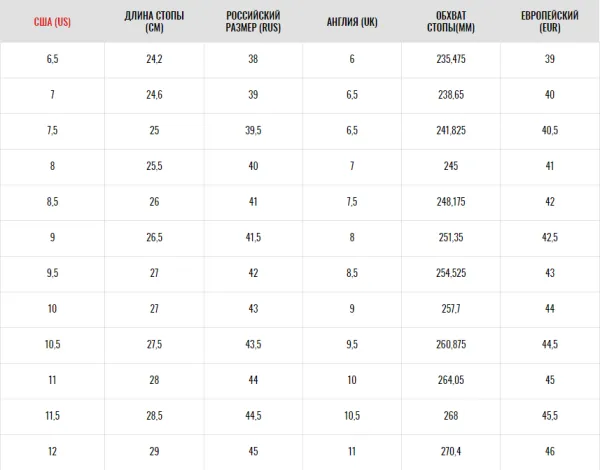Screen dimensions: 600x470
Task: Click the ОБХВАТ СТОПЫ(ММ) header
Action: (451, 21)
